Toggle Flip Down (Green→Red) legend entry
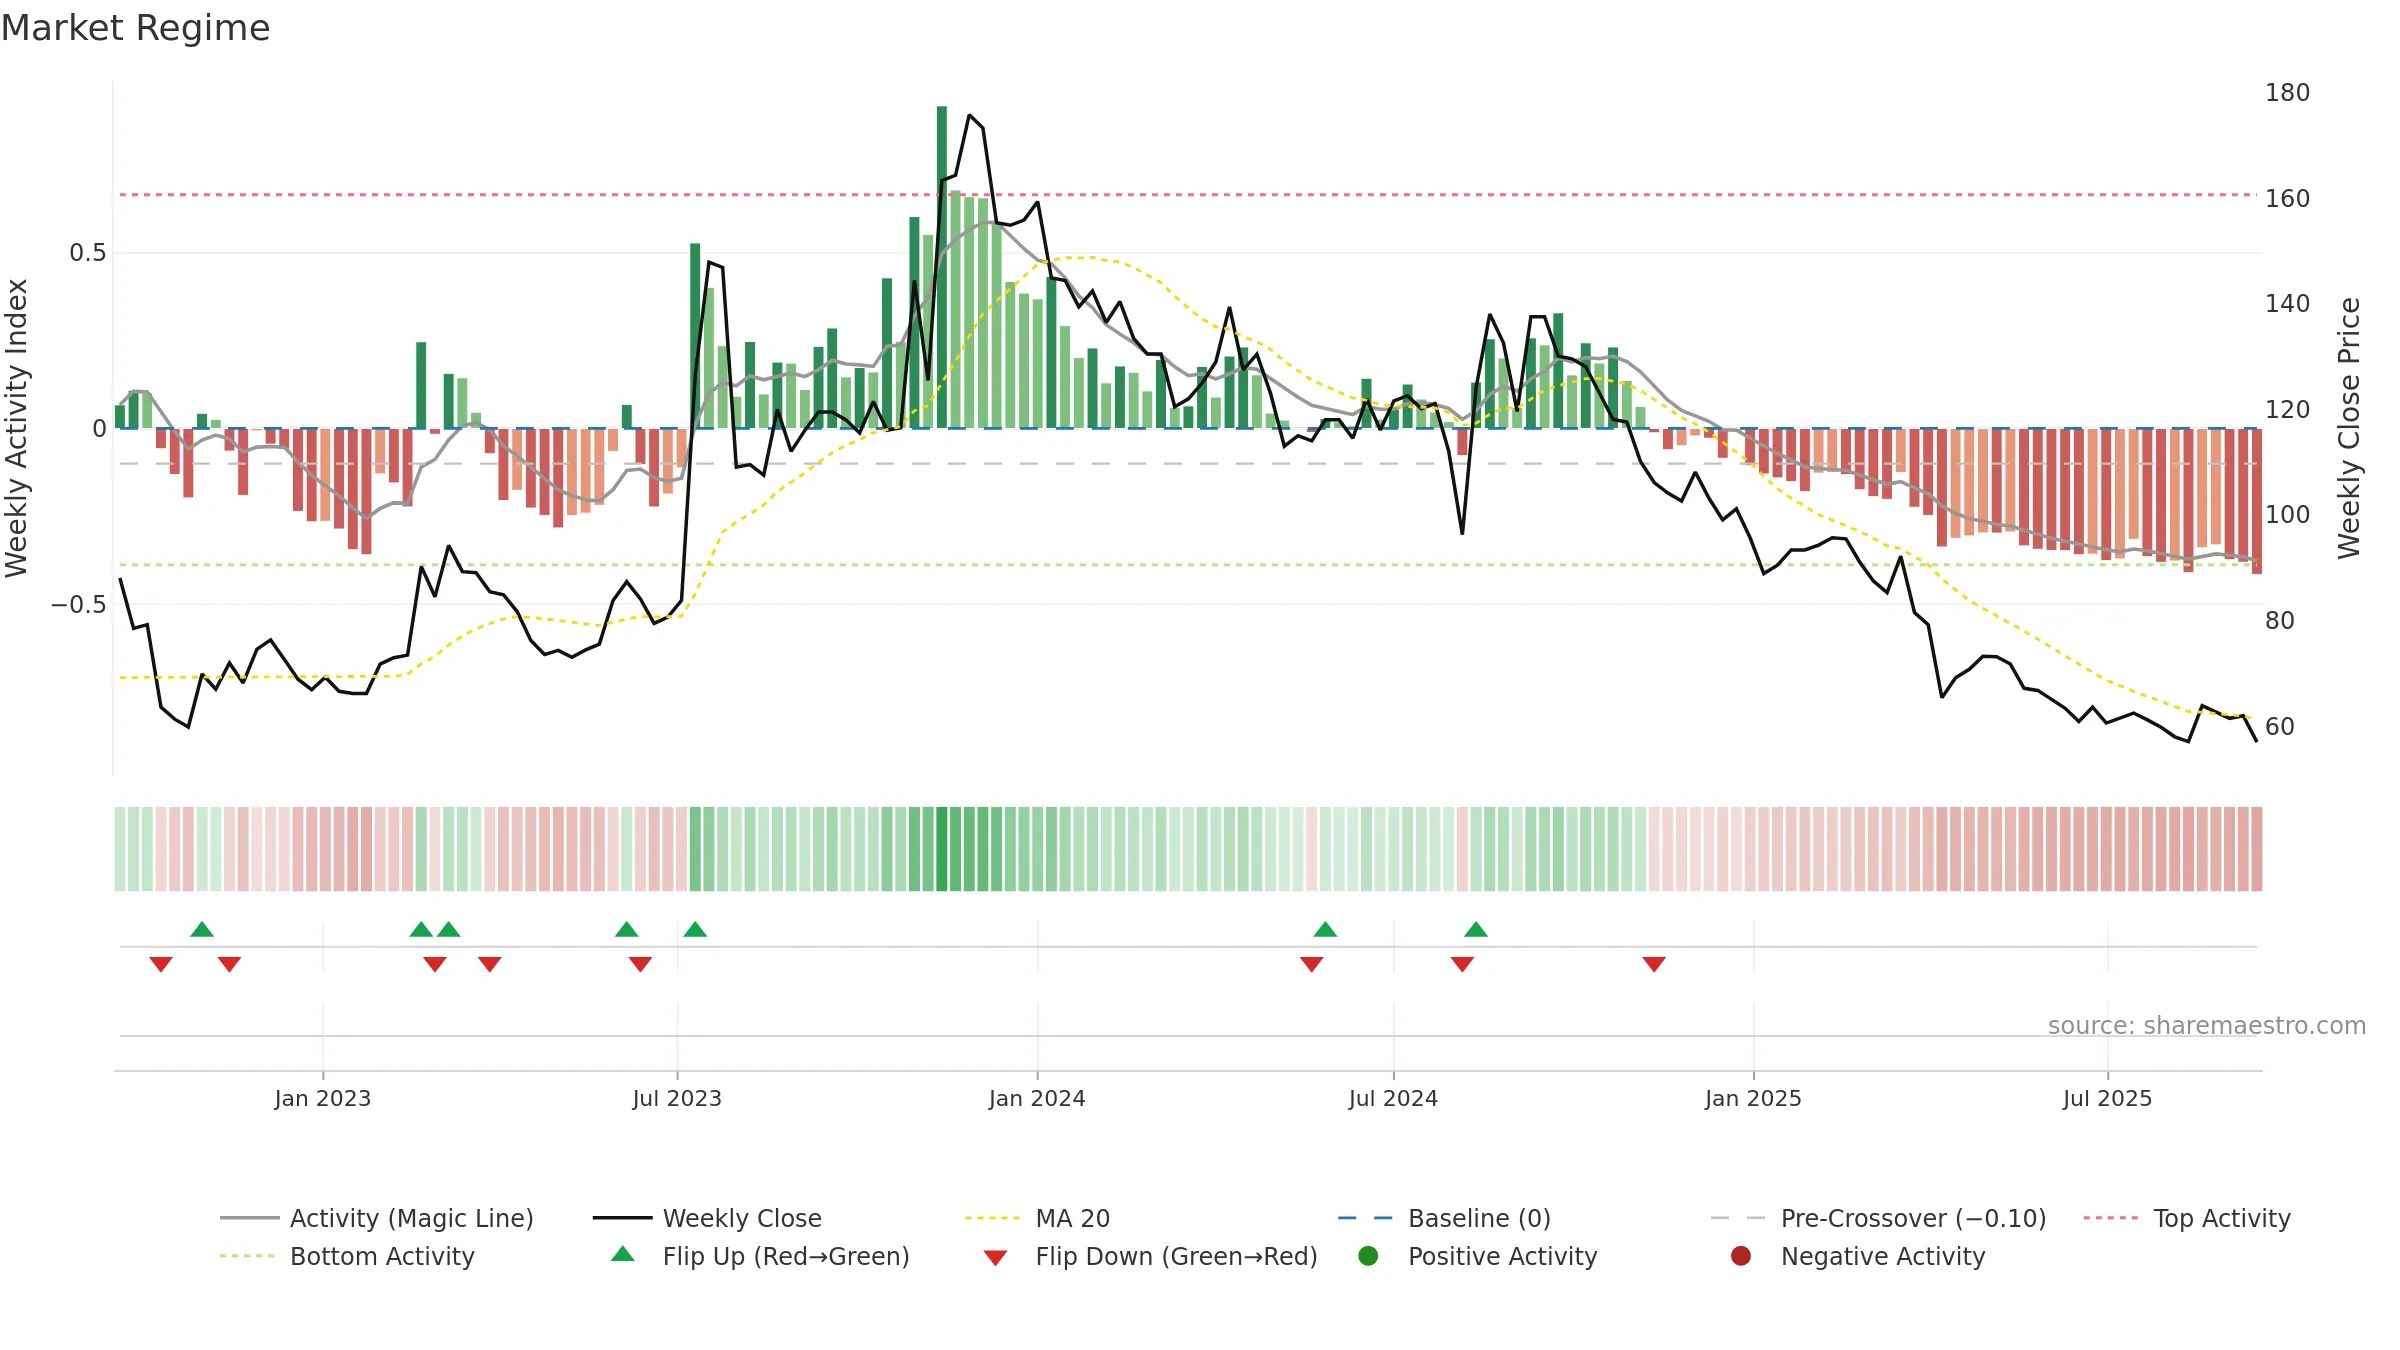The width and height of the screenshot is (2400, 1350). point(1150,1256)
